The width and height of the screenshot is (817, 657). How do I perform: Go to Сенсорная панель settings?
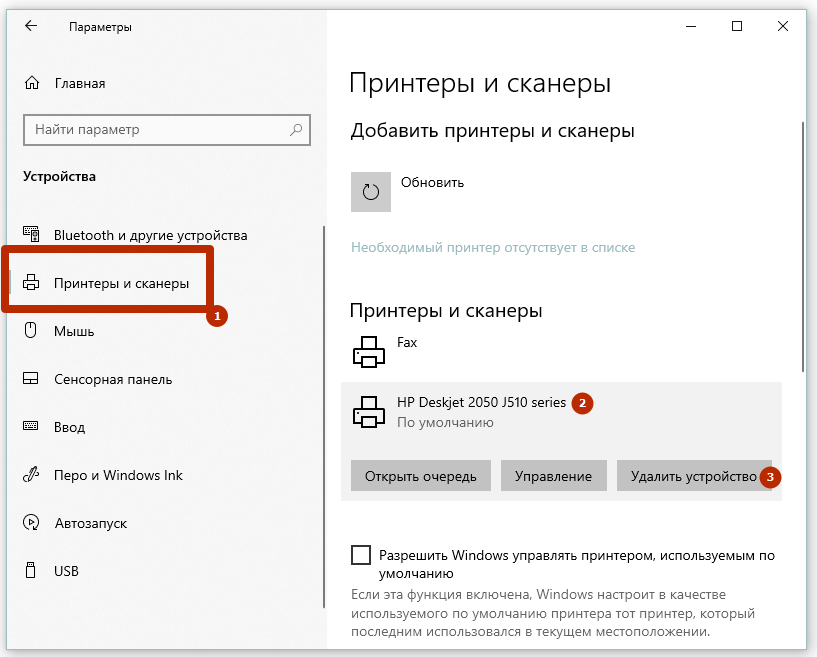[112, 379]
